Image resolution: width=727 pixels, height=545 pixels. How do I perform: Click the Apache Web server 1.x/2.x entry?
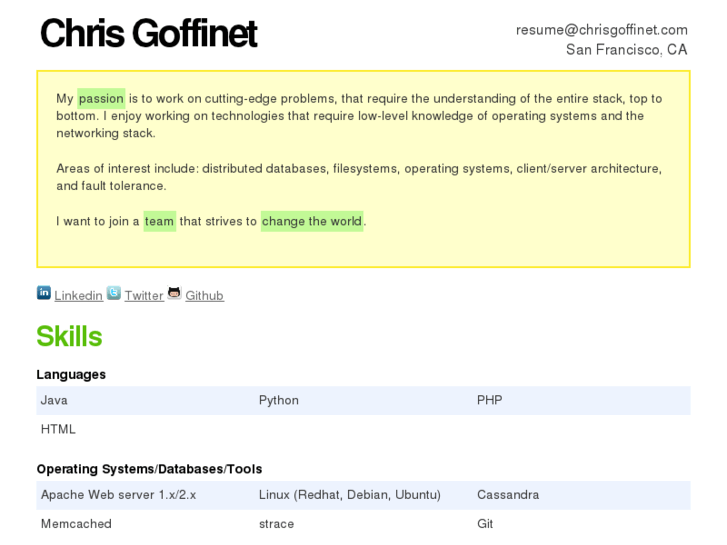[118, 495]
